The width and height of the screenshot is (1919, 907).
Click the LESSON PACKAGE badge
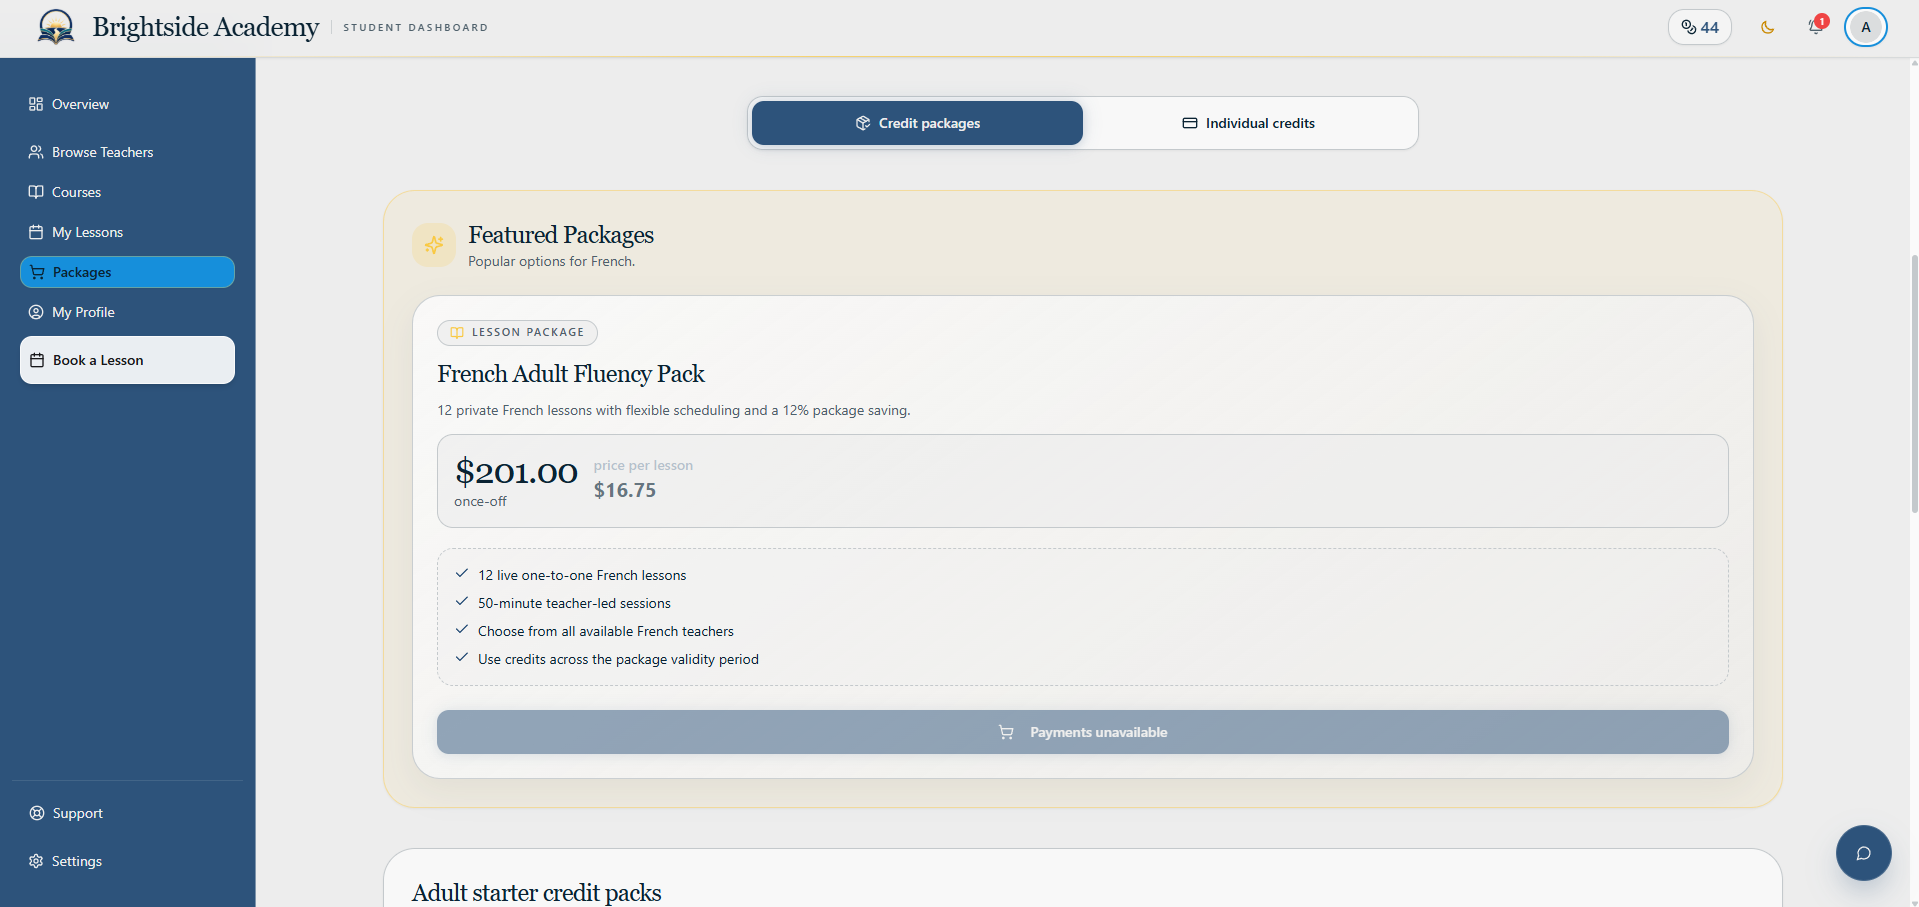(x=517, y=332)
